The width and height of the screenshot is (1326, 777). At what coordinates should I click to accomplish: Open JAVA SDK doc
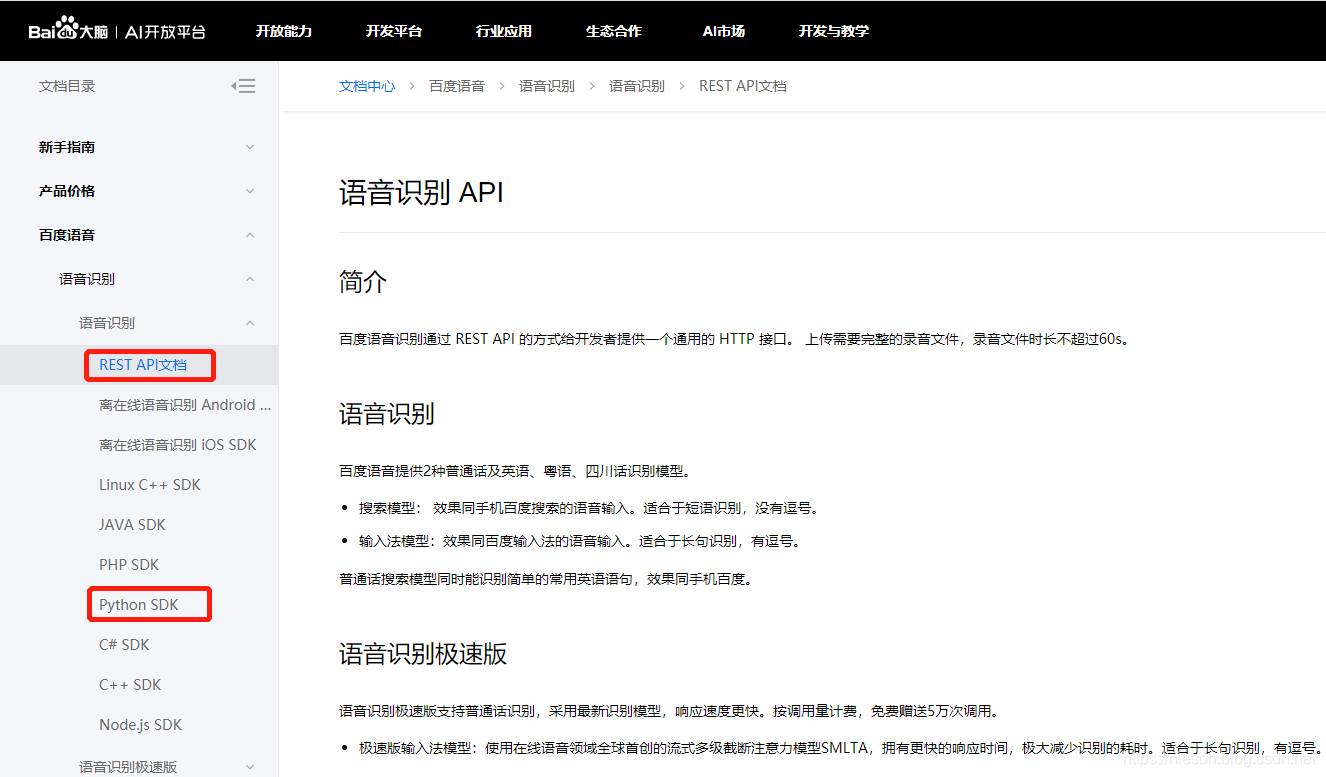tap(132, 525)
